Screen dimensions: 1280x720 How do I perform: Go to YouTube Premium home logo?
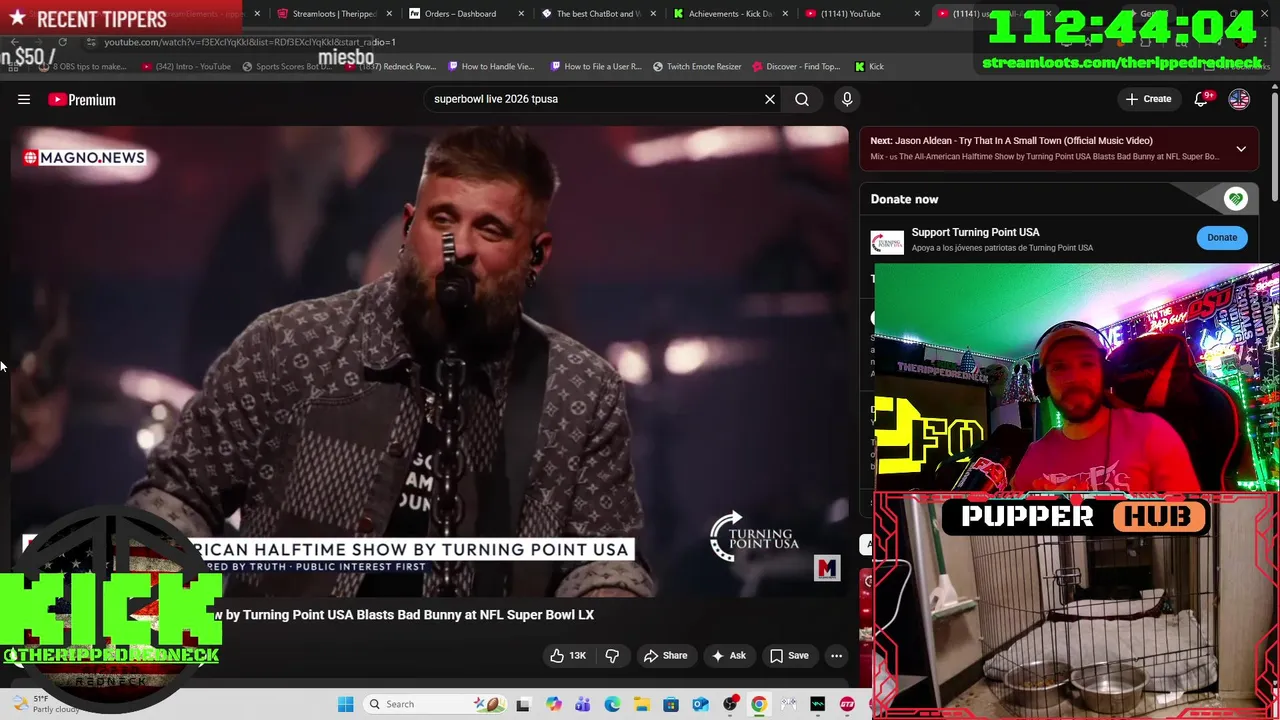(x=82, y=99)
